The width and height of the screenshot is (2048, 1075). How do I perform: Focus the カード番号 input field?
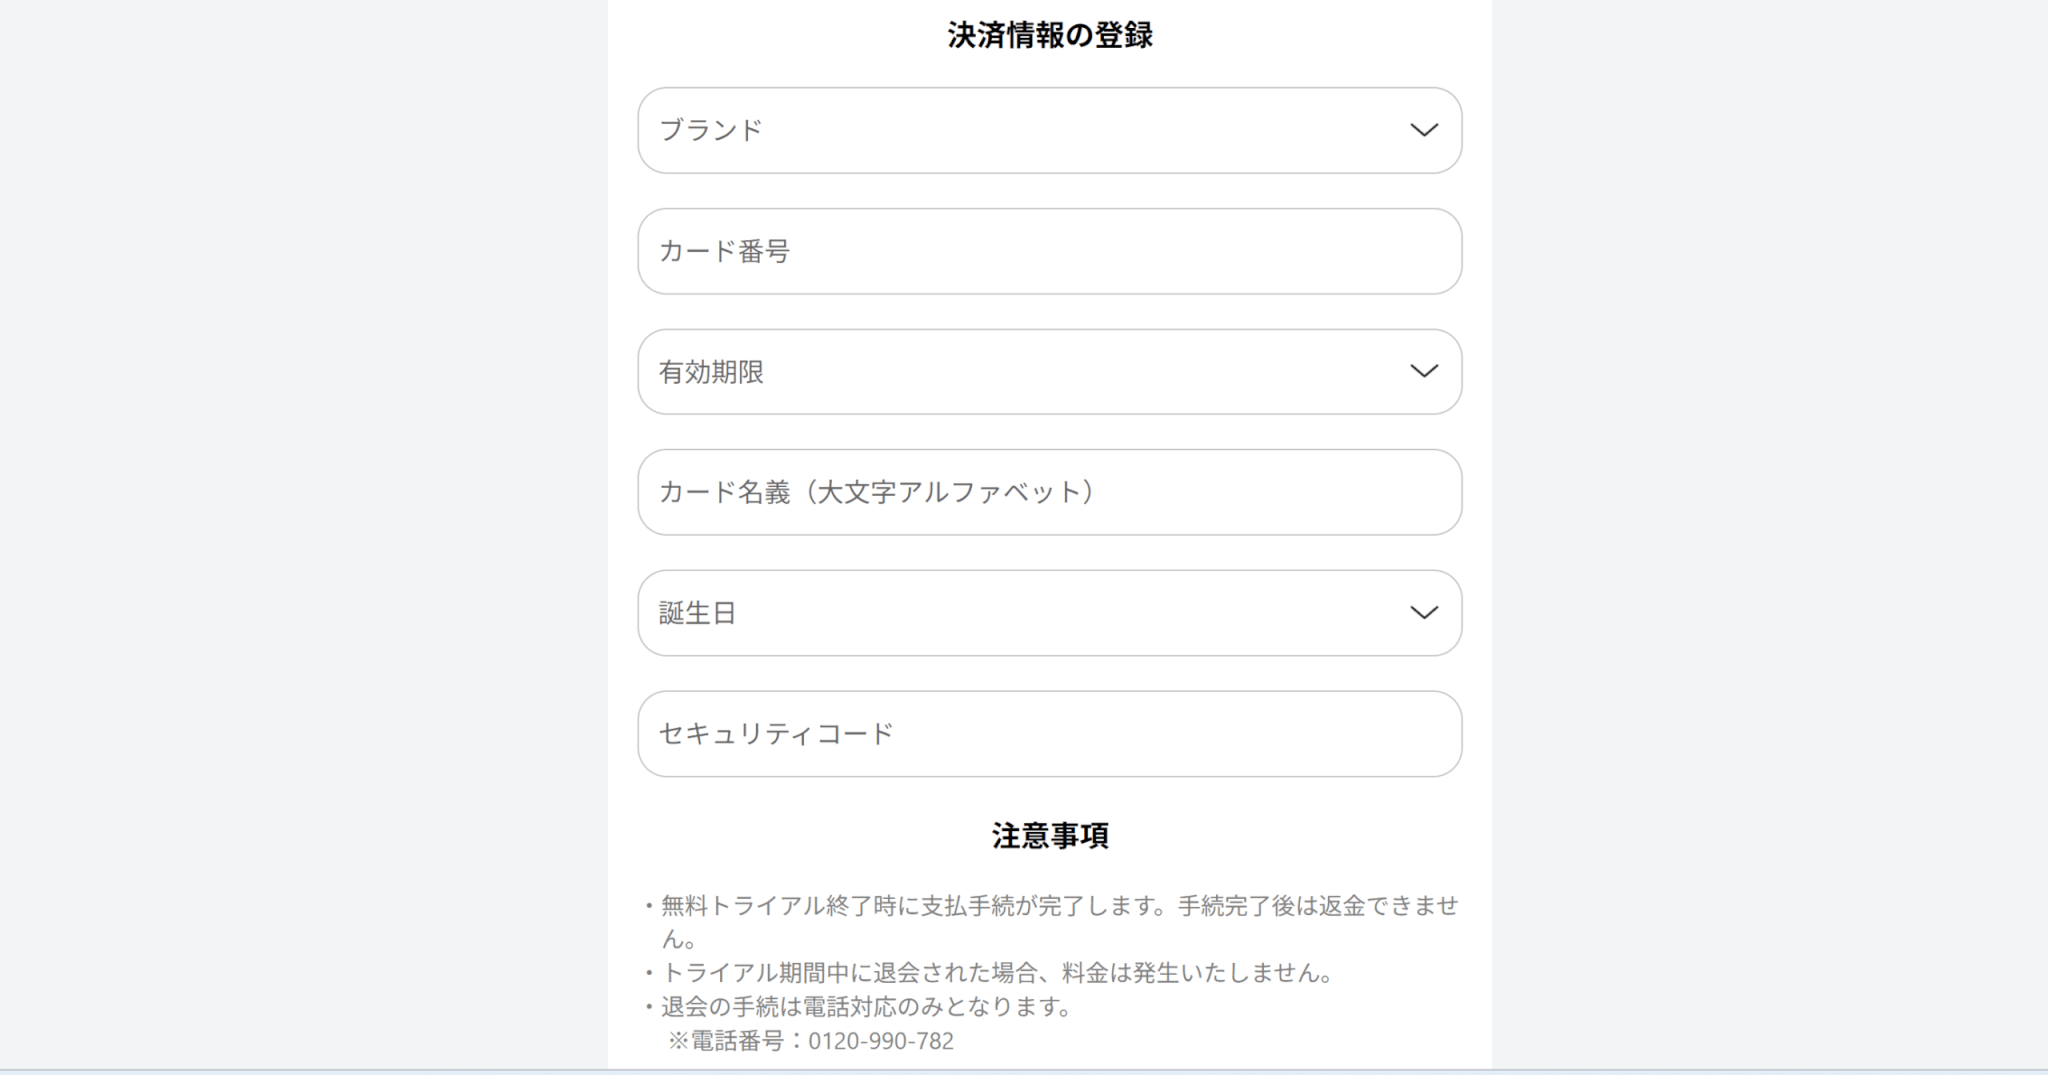[x=1050, y=251]
